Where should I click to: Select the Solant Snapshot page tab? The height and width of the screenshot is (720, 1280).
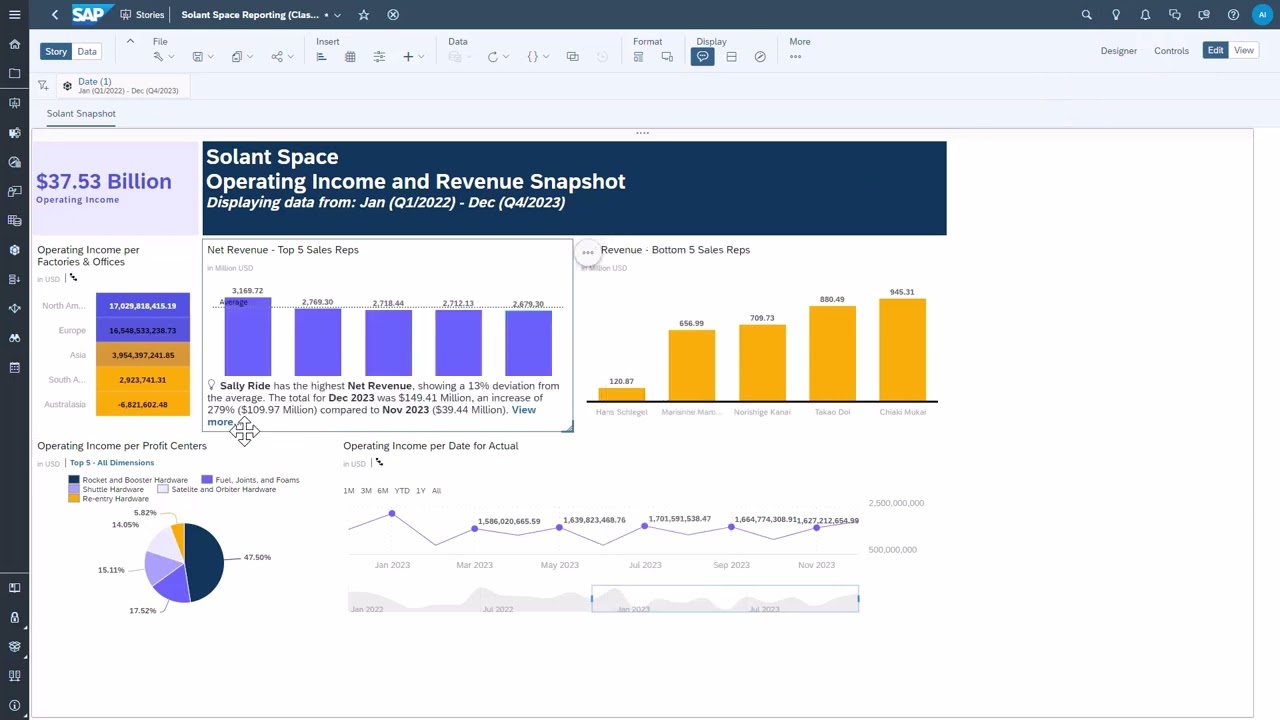(81, 113)
